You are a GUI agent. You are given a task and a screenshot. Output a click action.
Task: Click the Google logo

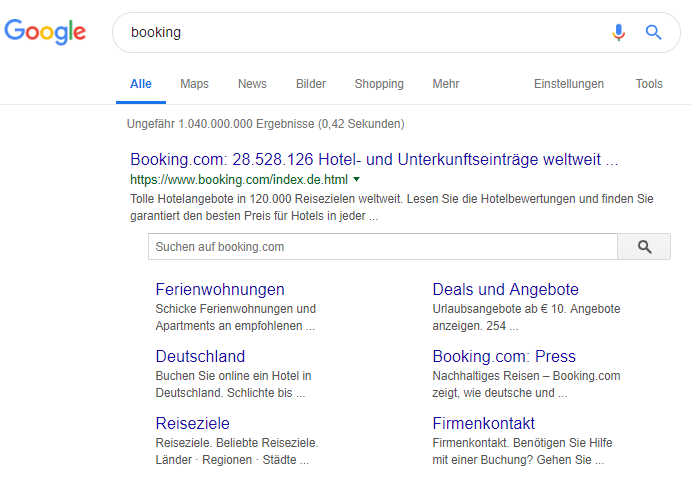(45, 31)
